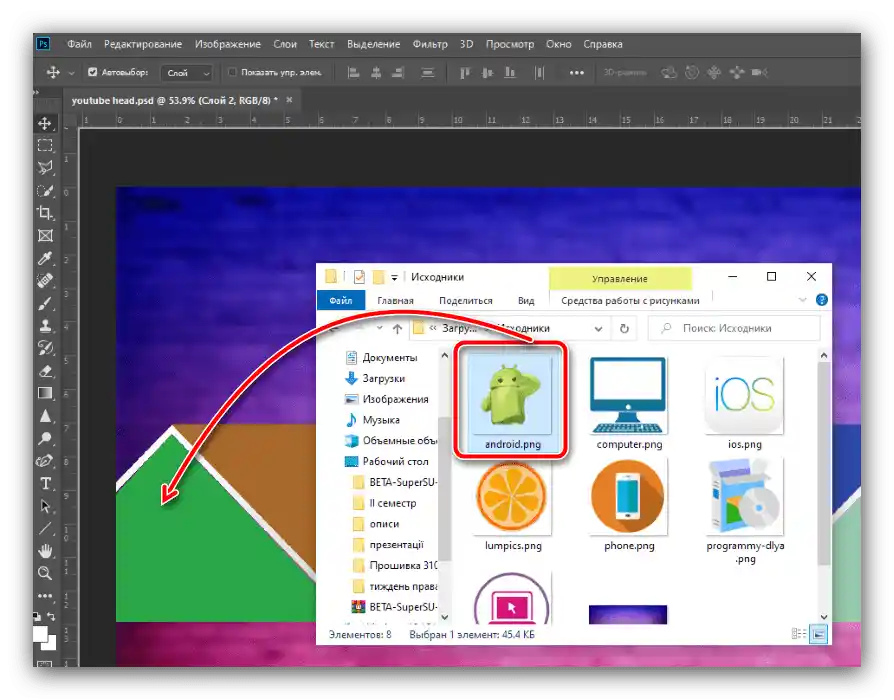Select the Polygonal Lasso tool
The image size is (894, 700).
45,168
